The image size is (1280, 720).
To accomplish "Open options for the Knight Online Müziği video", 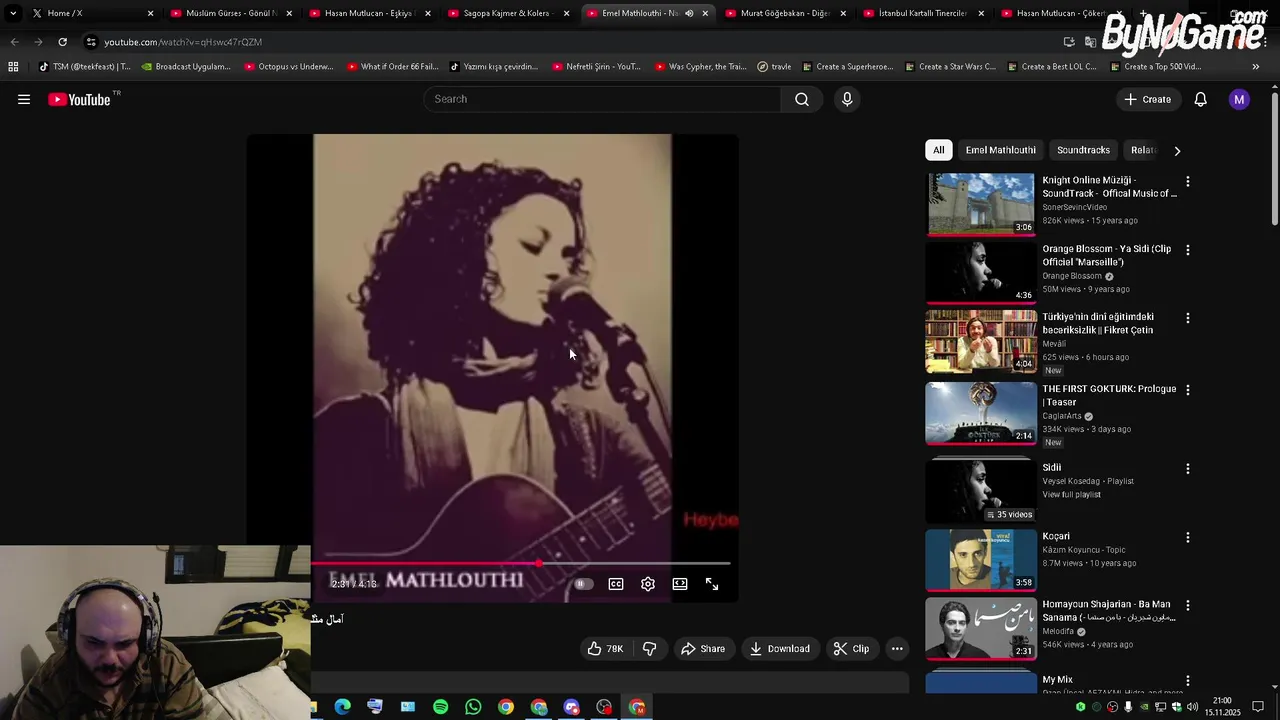I will [1188, 182].
